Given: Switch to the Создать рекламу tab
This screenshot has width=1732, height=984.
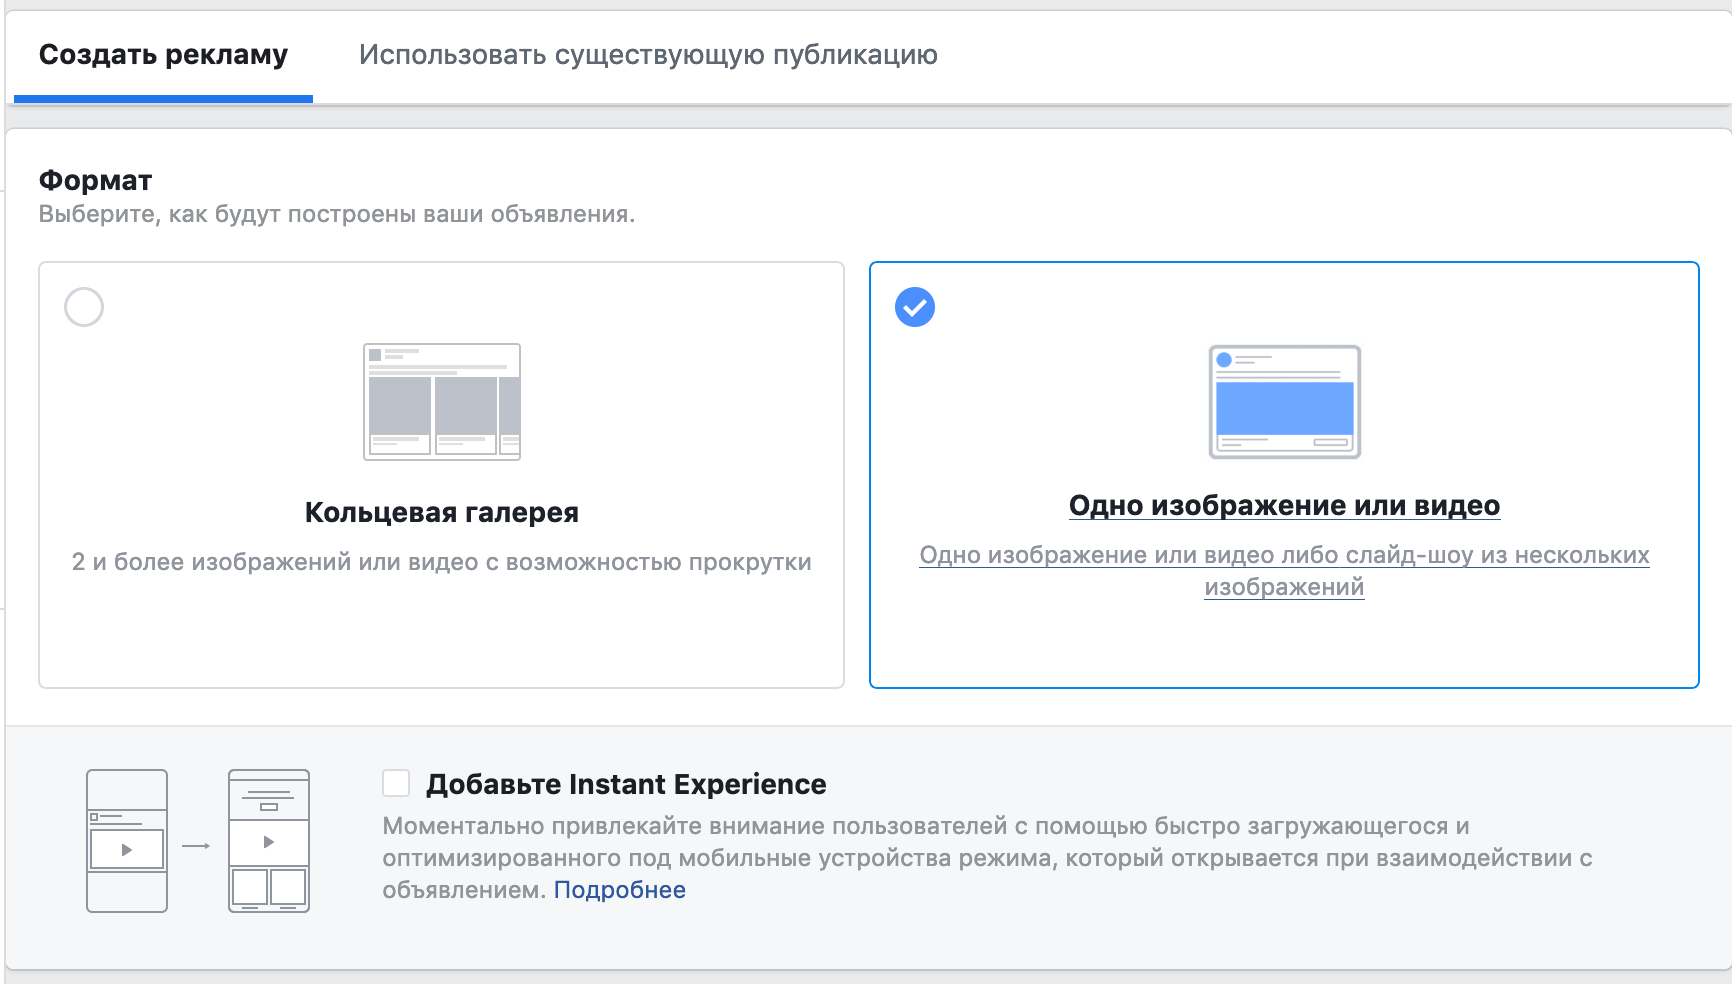Looking at the screenshot, I should pyautogui.click(x=163, y=55).
